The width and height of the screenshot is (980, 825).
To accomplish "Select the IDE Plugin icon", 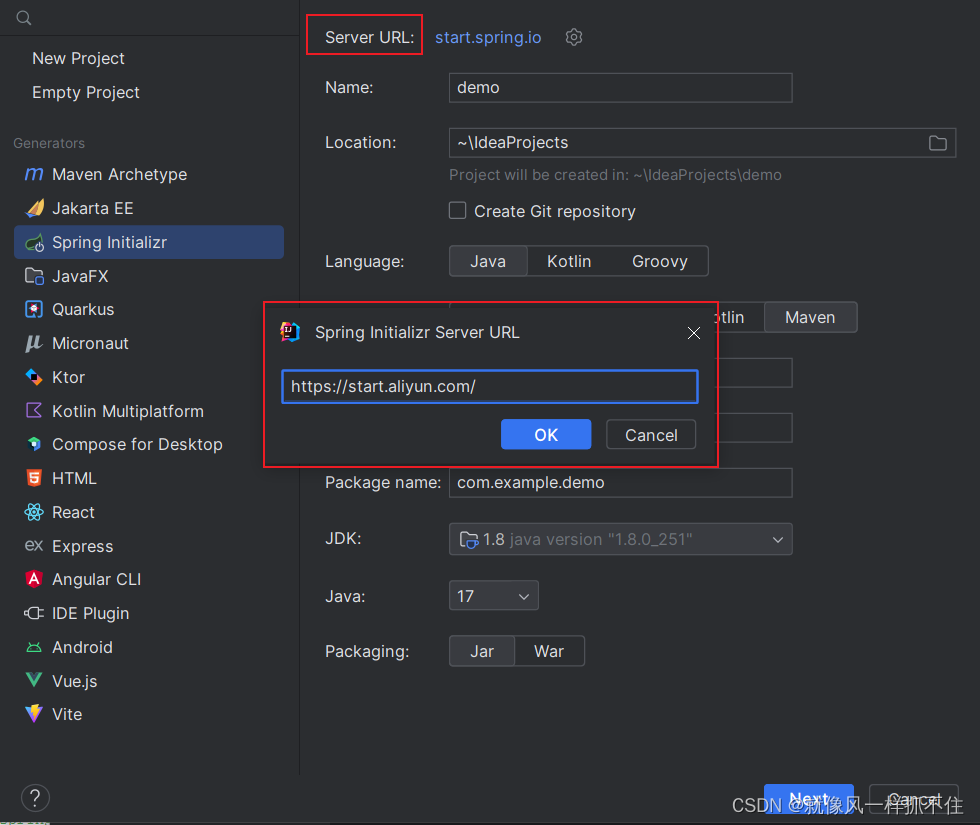I will coord(34,613).
